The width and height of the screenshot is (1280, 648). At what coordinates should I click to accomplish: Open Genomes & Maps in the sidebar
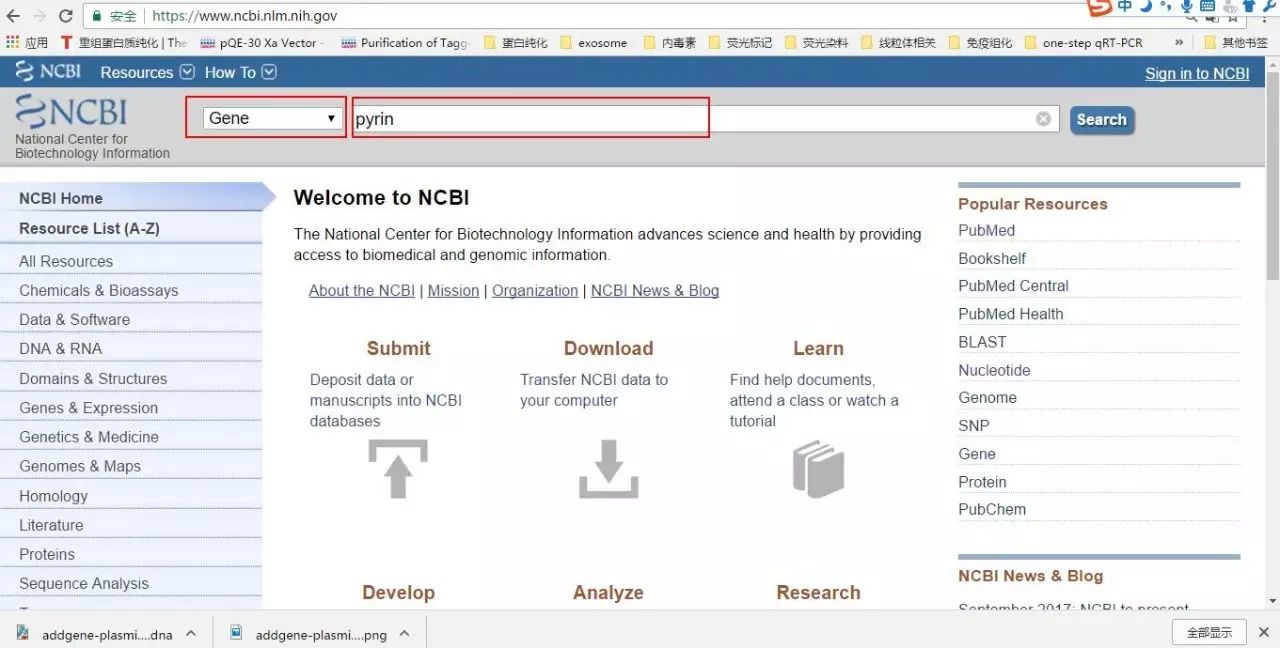(80, 466)
